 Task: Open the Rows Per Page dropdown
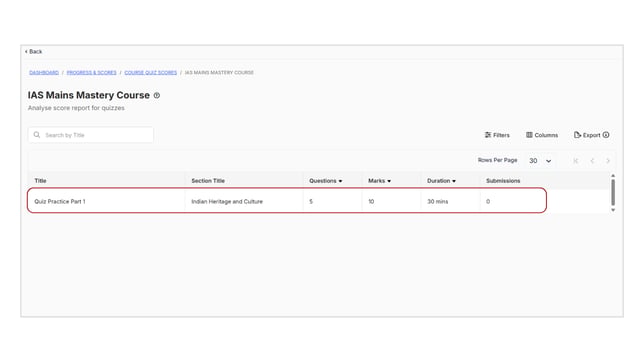click(540, 161)
